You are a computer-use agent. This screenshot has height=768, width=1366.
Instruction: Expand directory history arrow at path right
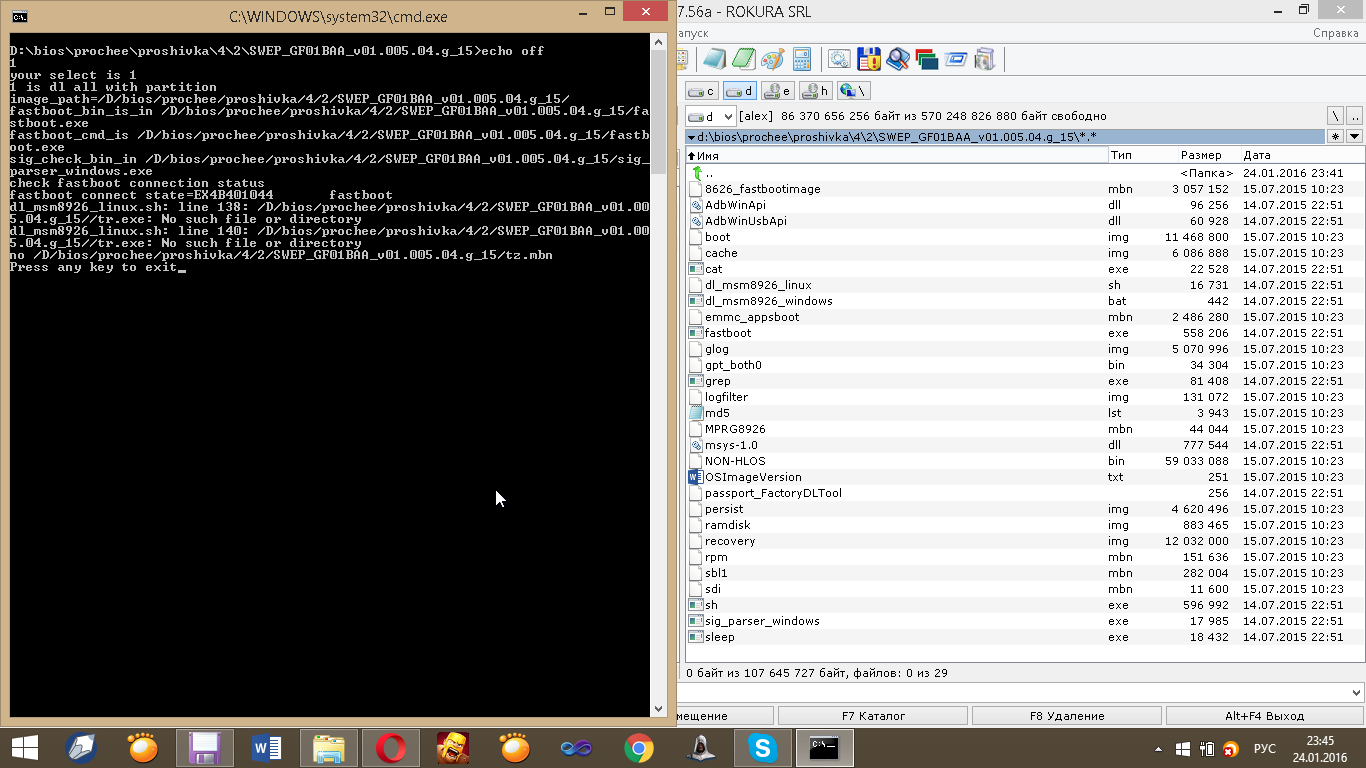click(x=1354, y=136)
